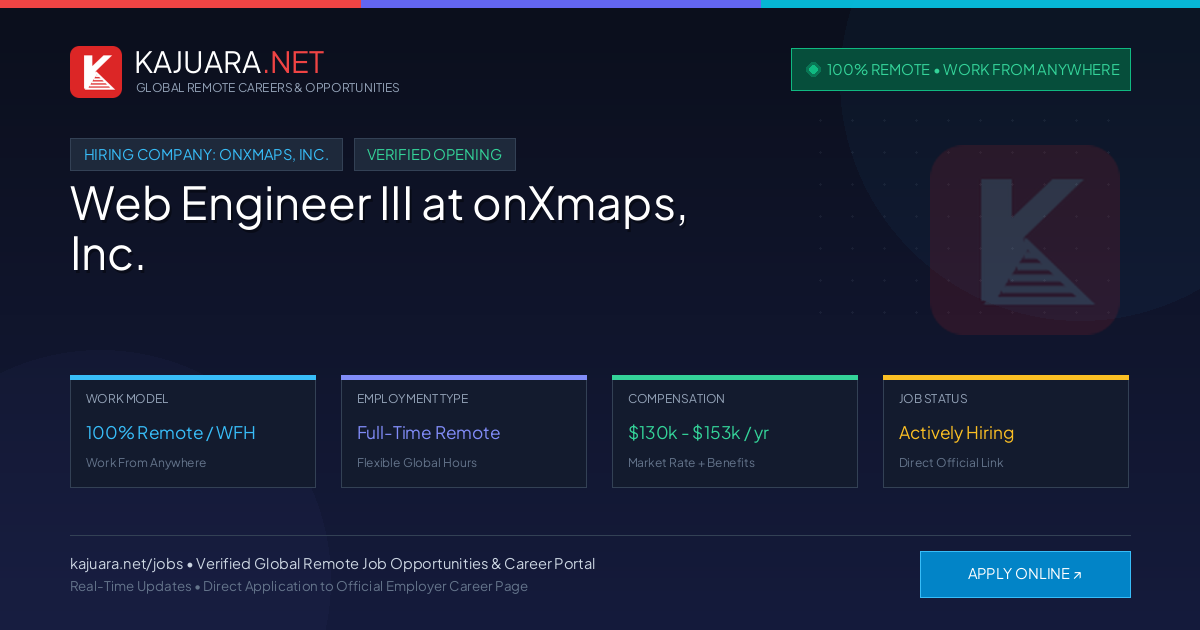Click the Actively Hiring status text

(x=956, y=433)
